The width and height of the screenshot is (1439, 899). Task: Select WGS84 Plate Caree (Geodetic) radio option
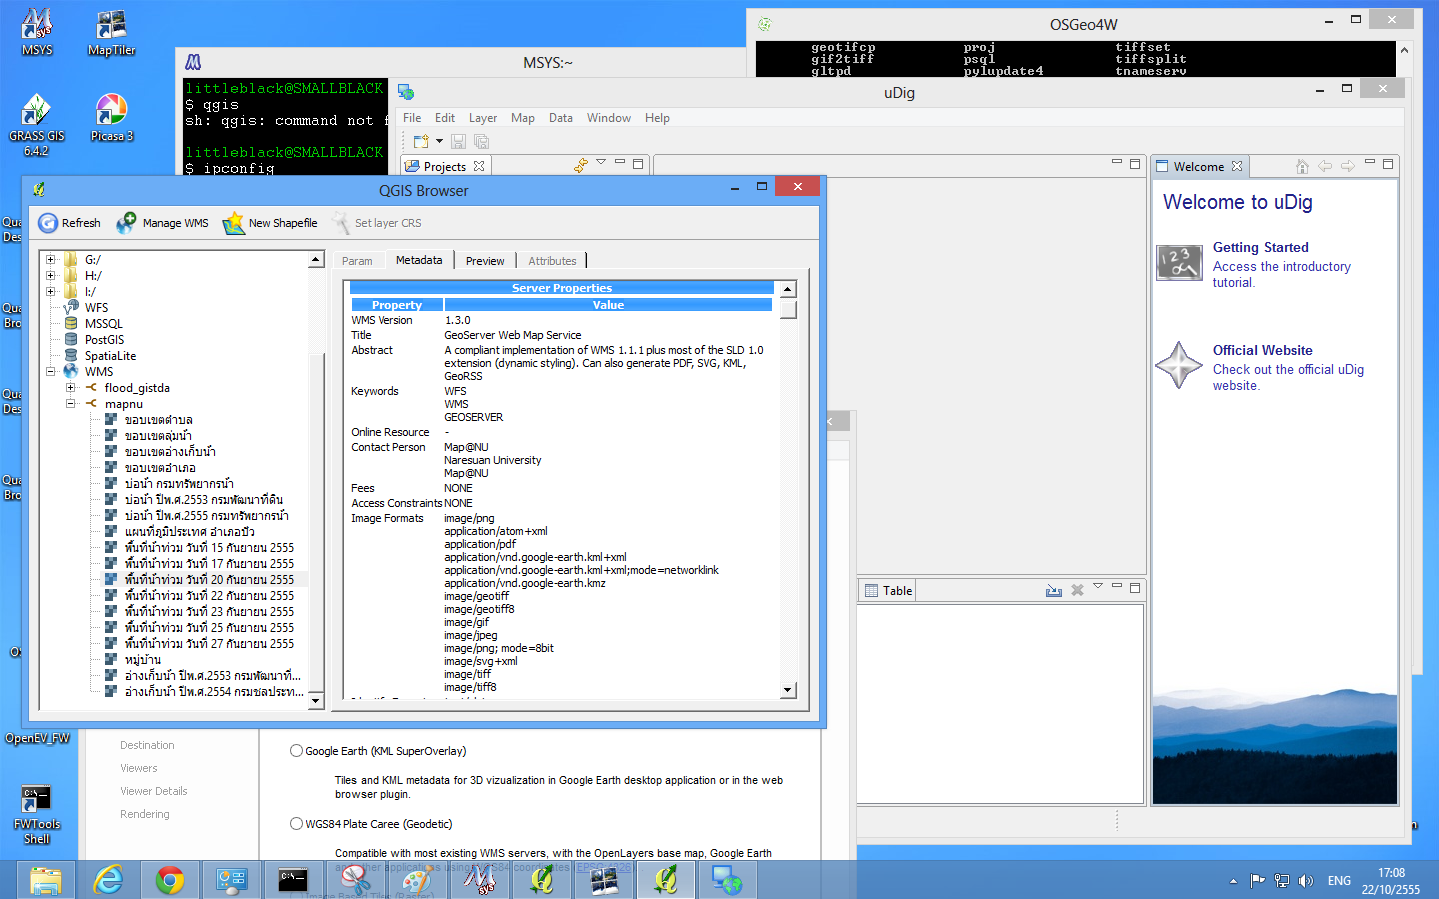pos(296,824)
